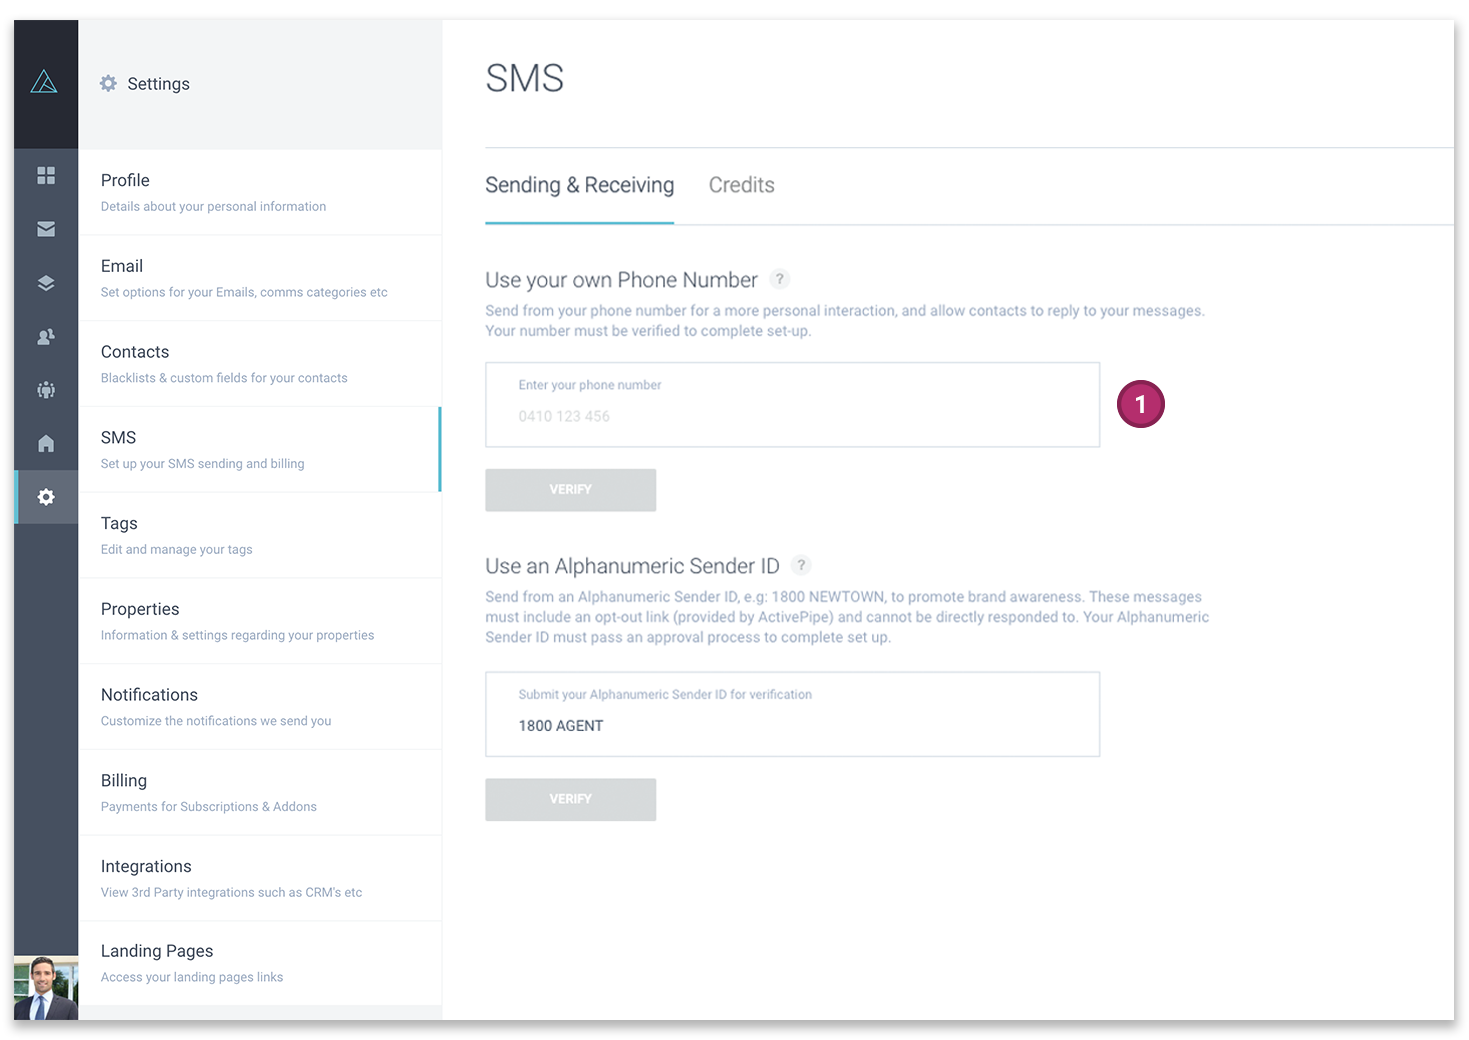Select the Sending & Receiving tab
Image resolution: width=1469 pixels, height=1040 pixels.
579,185
